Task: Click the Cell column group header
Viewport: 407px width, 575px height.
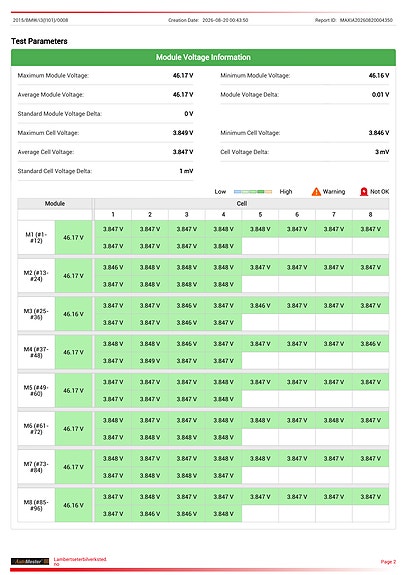Action: click(242, 204)
